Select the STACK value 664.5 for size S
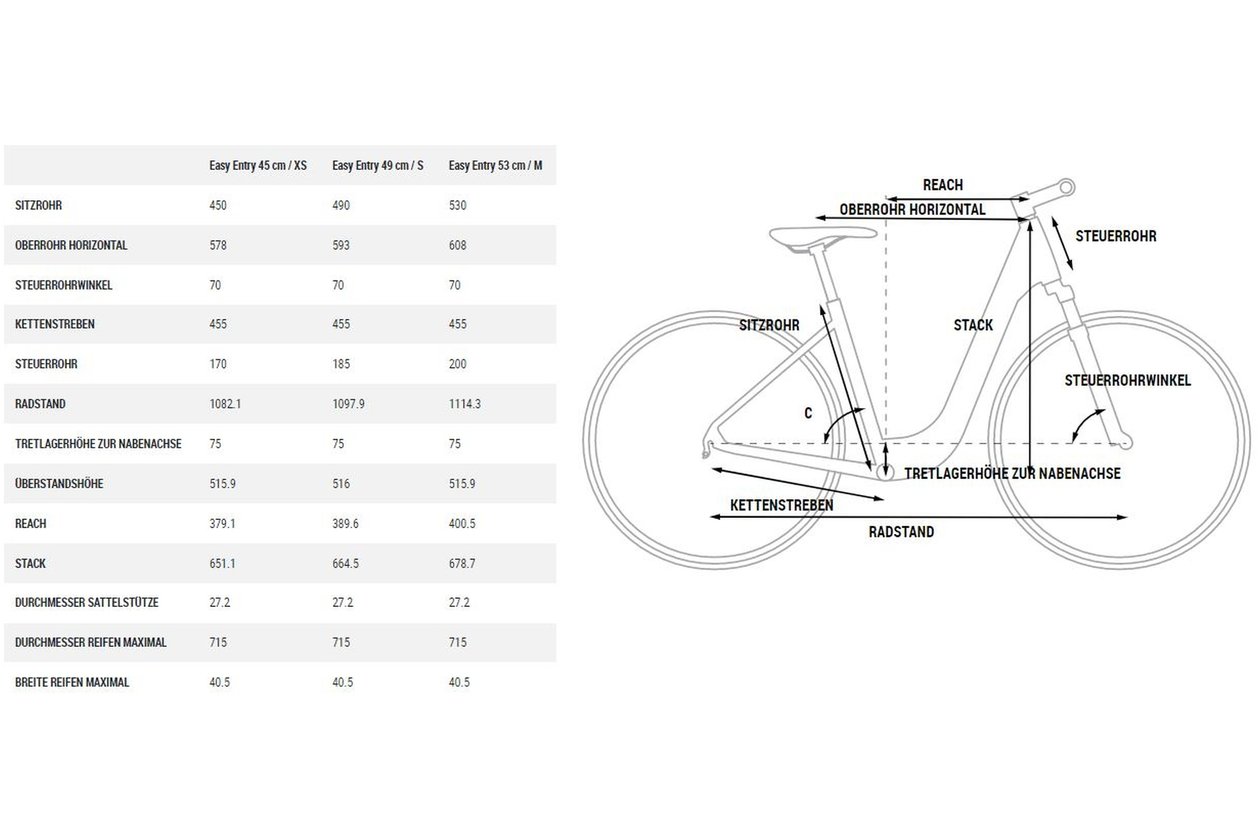Viewport: 1260px width, 840px height. (345, 563)
